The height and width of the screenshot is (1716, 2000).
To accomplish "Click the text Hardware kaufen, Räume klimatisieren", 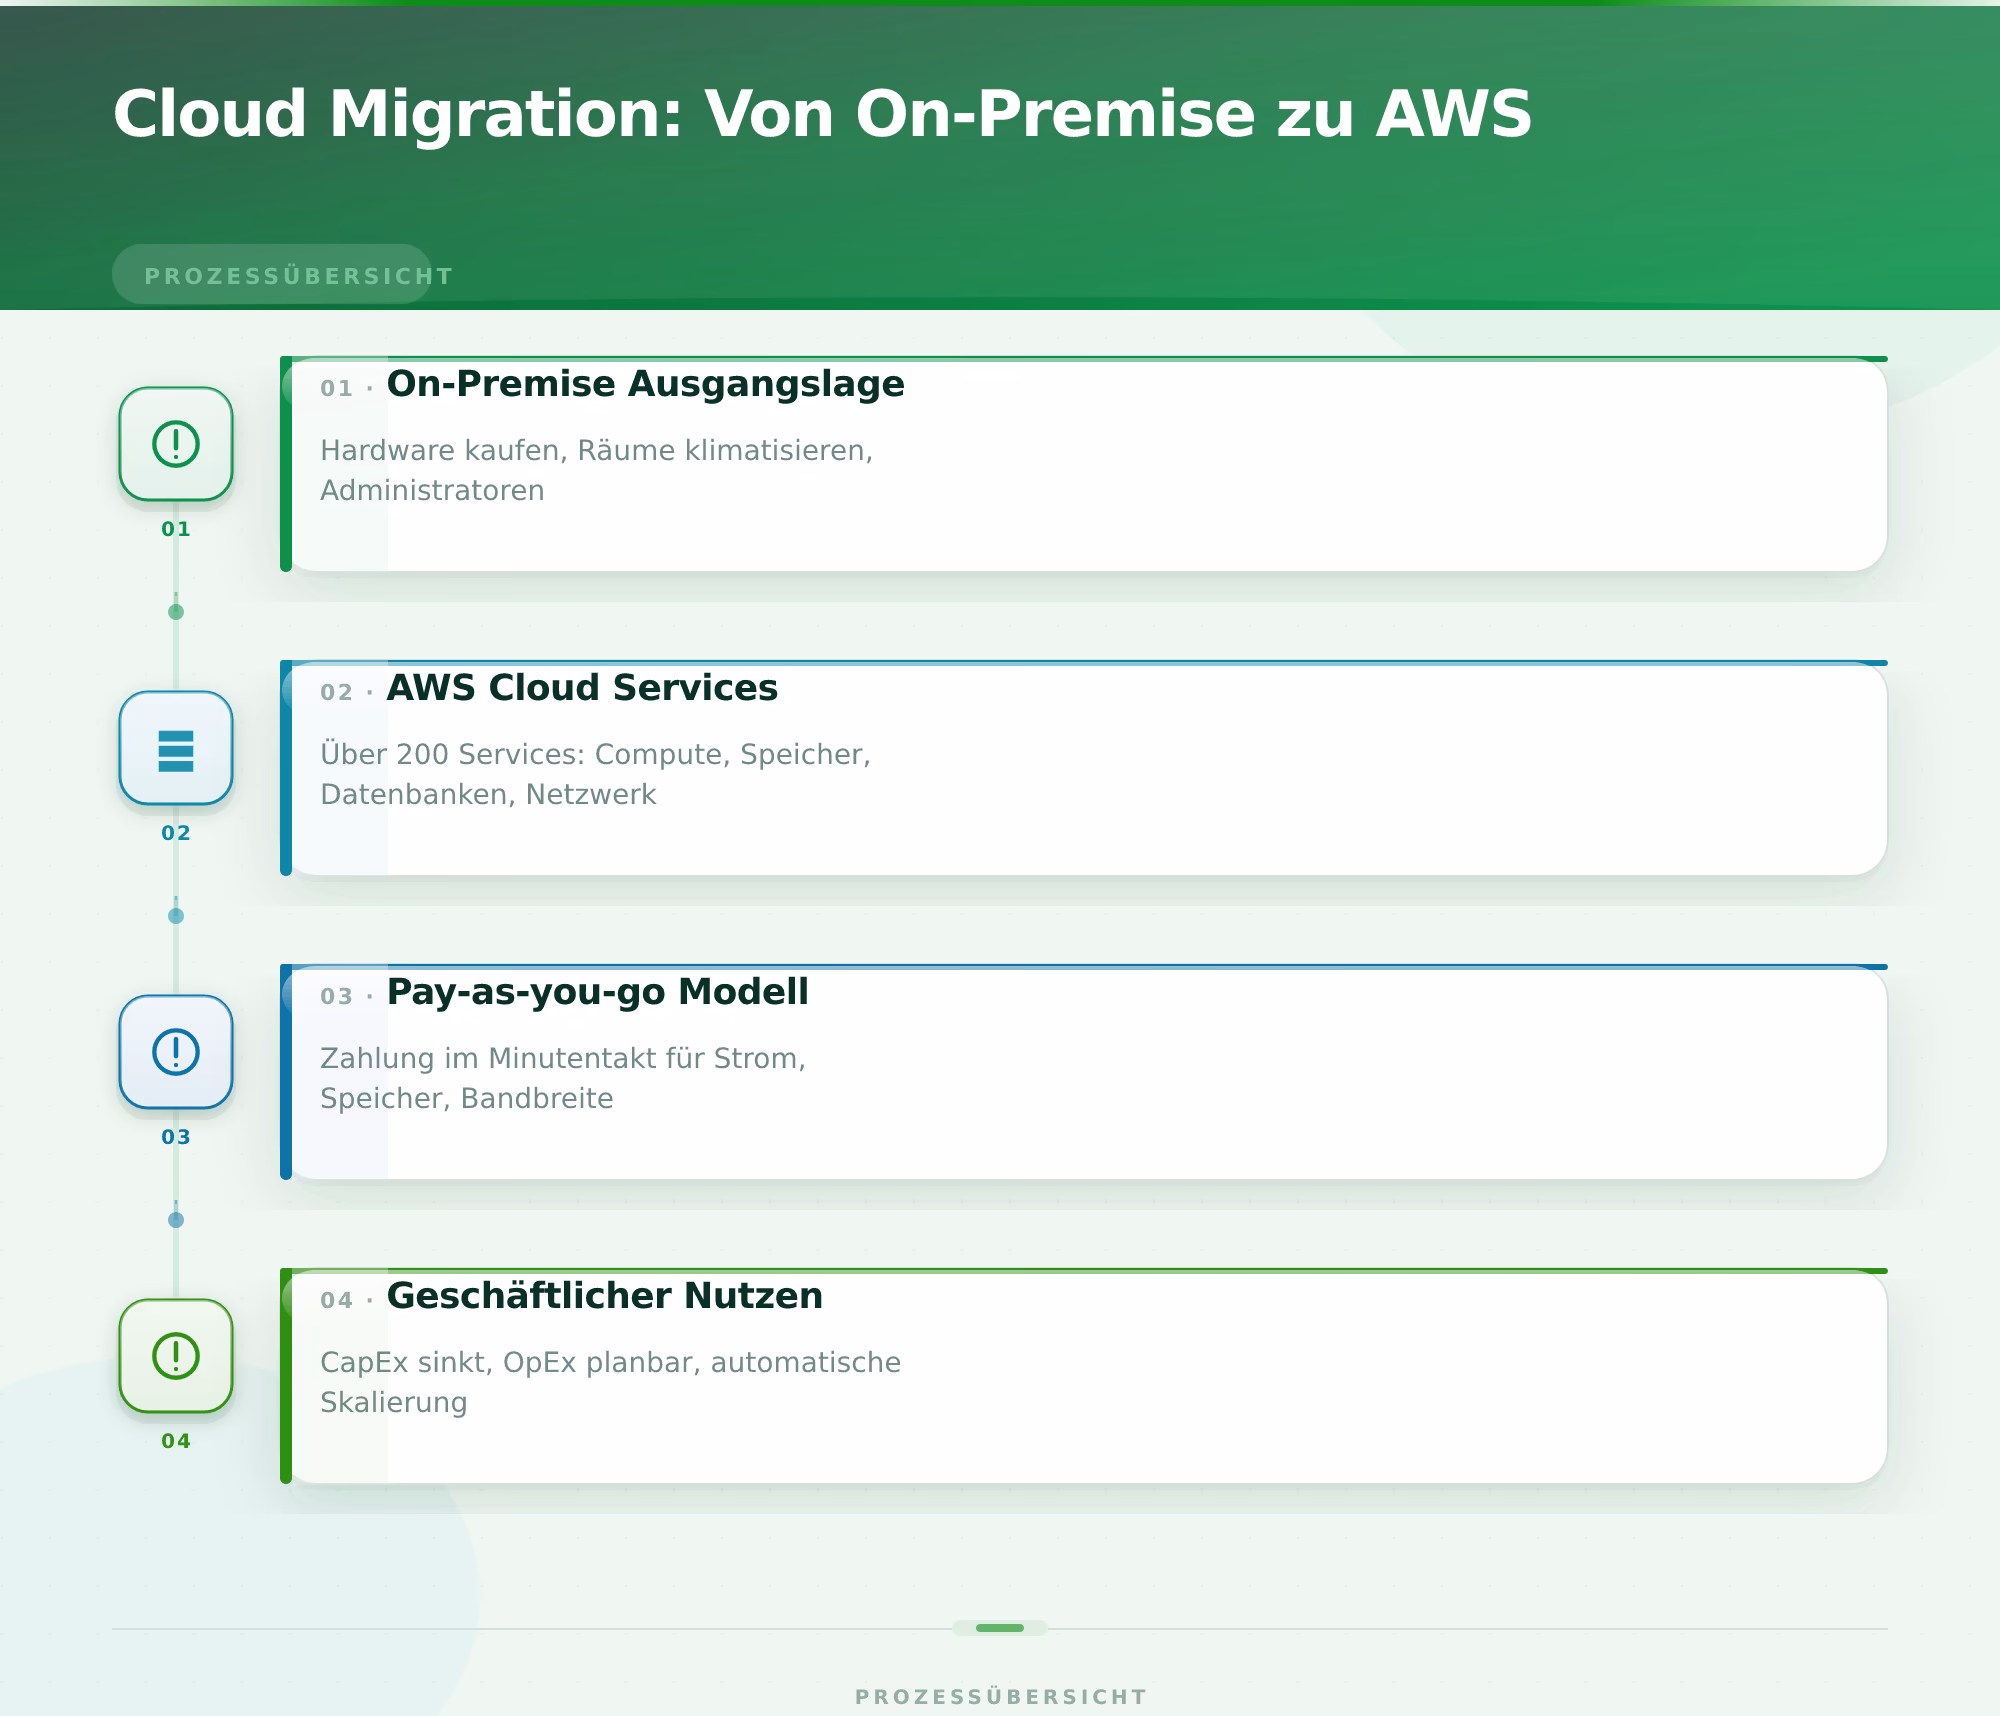I will [x=596, y=451].
